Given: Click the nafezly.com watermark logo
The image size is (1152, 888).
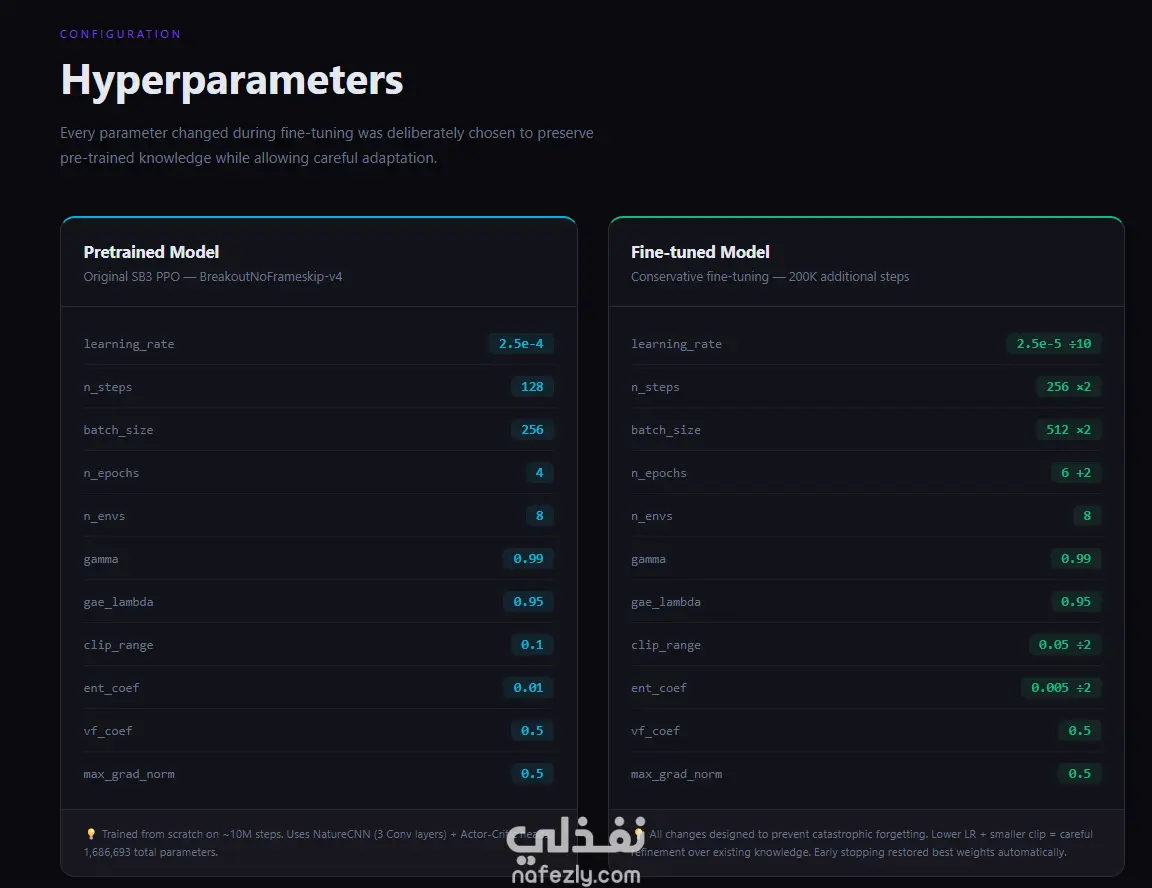Looking at the screenshot, I should point(575,852).
